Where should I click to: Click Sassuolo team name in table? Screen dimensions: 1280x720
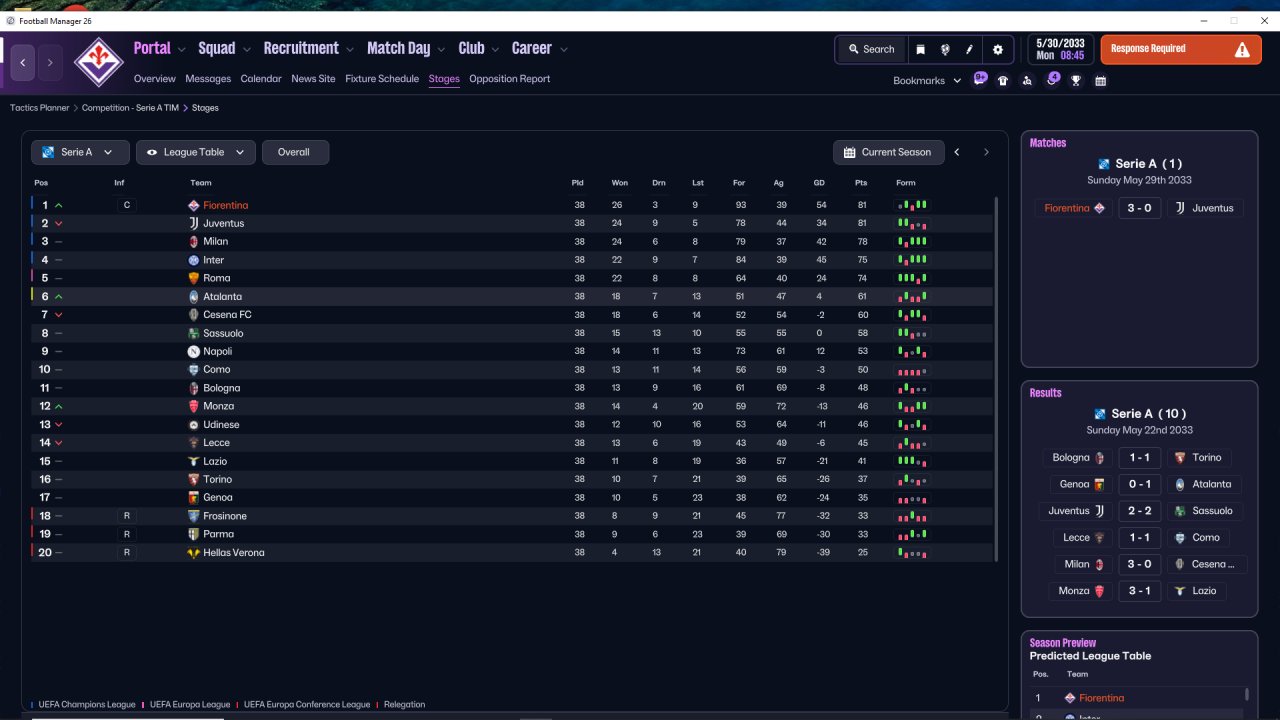click(223, 333)
